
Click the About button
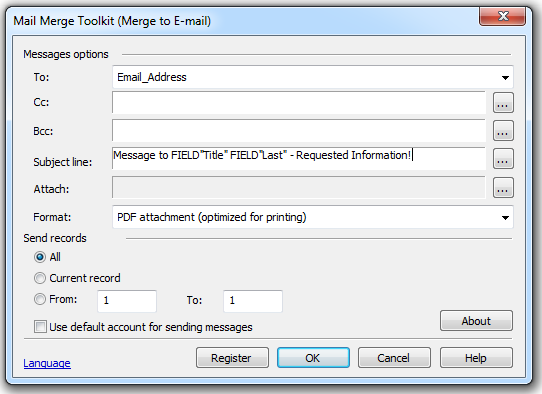(x=476, y=321)
